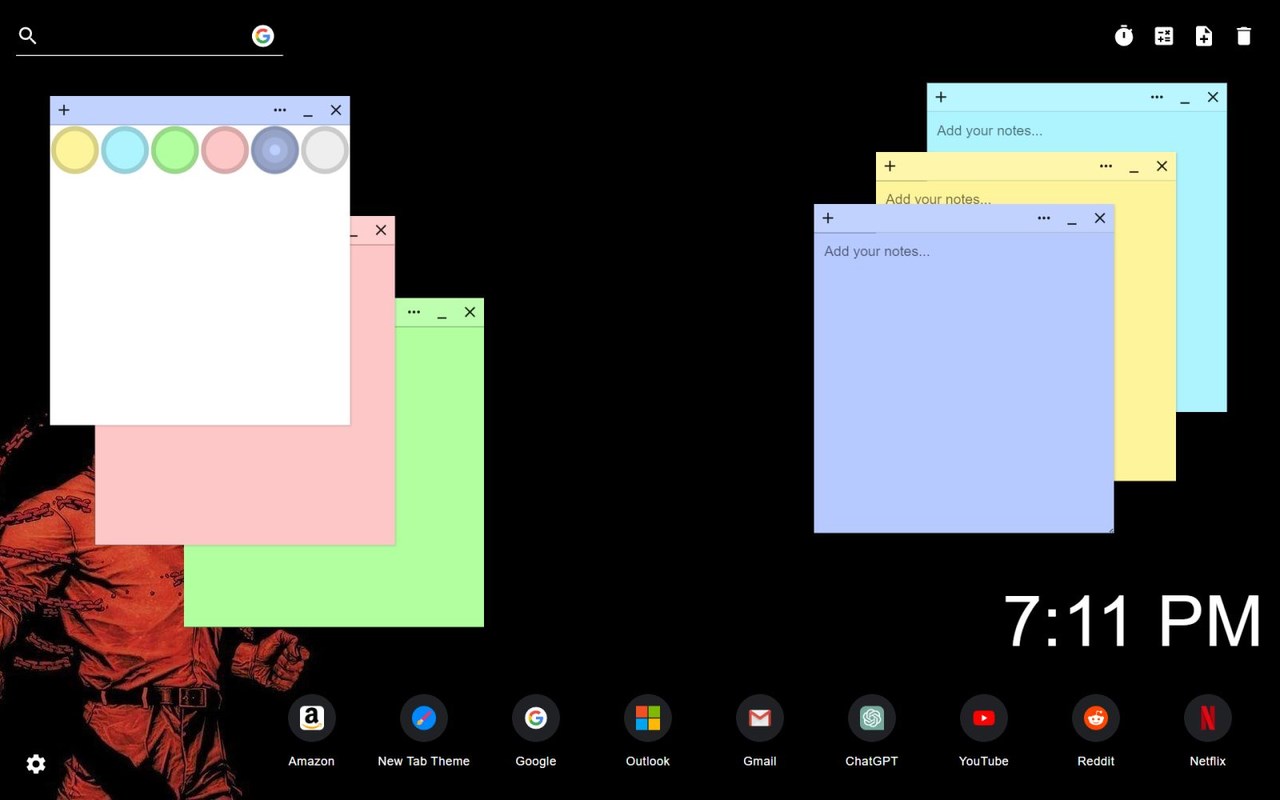Close the green sticky note

[x=470, y=312]
